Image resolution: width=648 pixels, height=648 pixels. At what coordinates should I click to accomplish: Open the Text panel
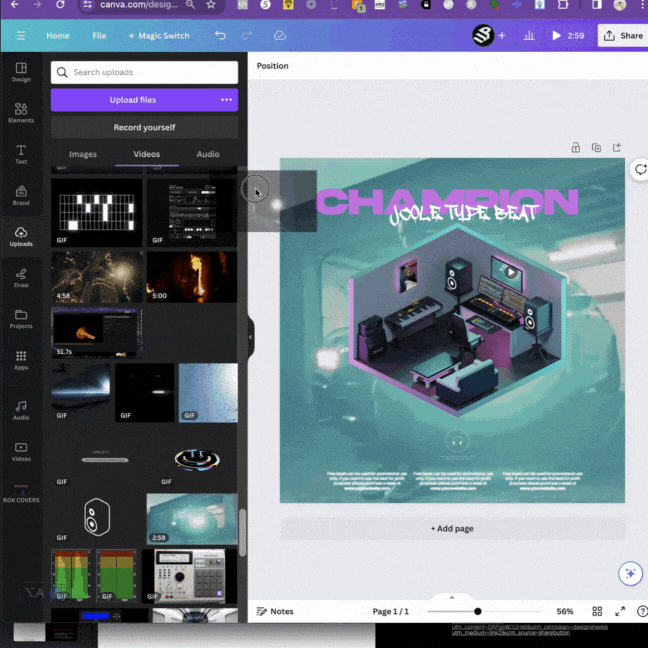(21, 154)
